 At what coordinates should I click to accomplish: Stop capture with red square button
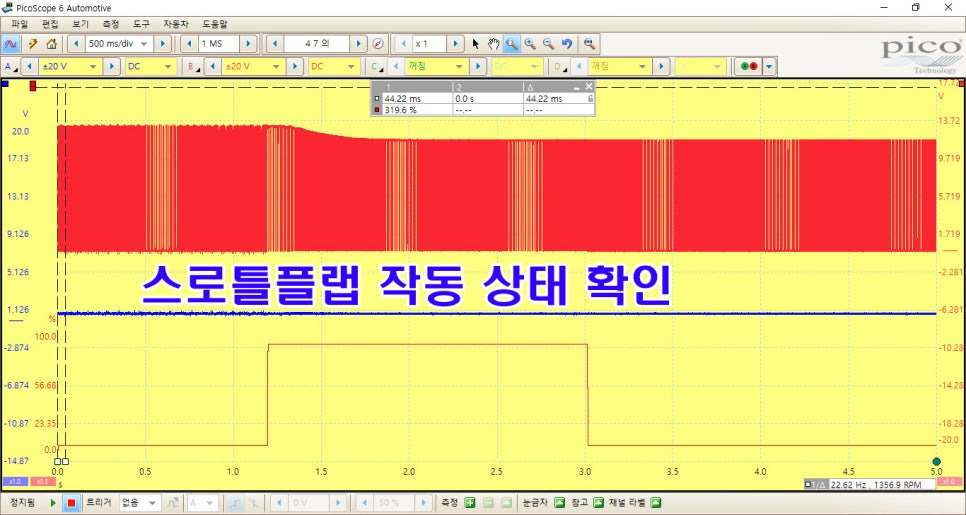71,503
